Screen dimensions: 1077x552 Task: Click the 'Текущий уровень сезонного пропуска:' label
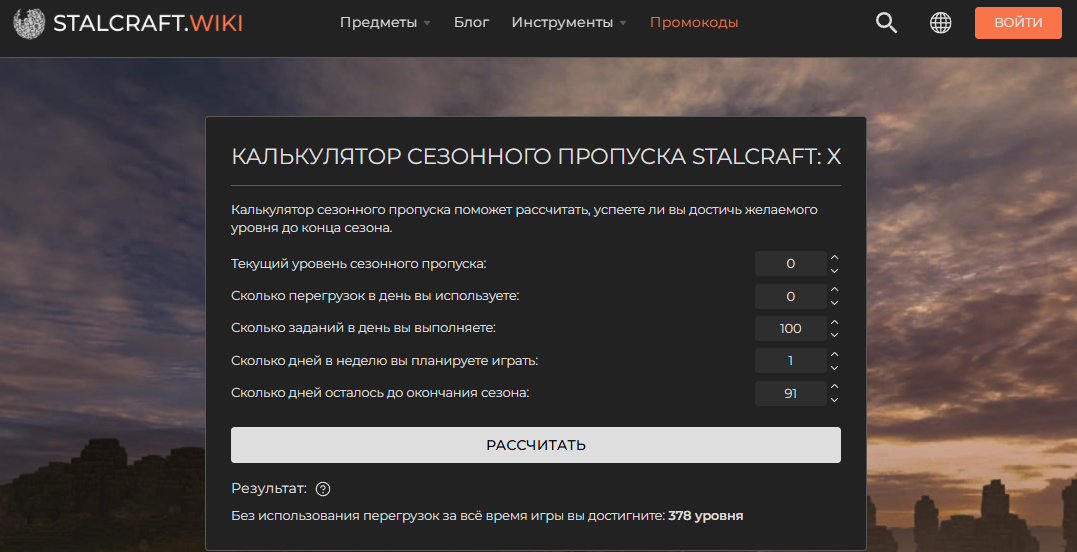coord(359,264)
